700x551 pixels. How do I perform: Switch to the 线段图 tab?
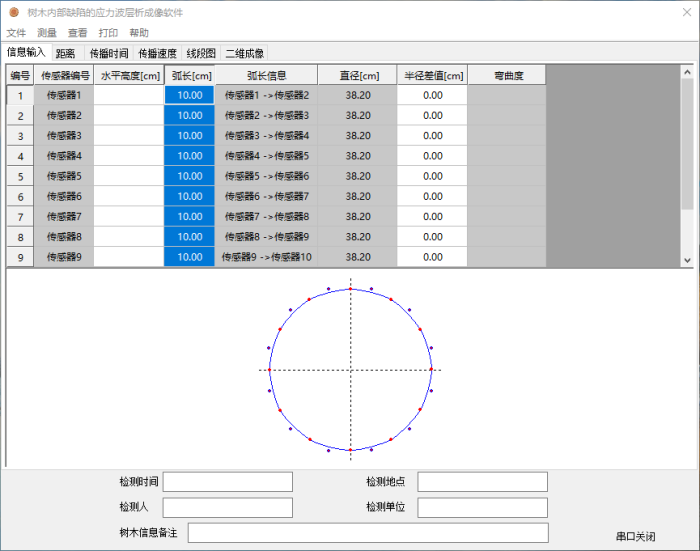point(202,53)
